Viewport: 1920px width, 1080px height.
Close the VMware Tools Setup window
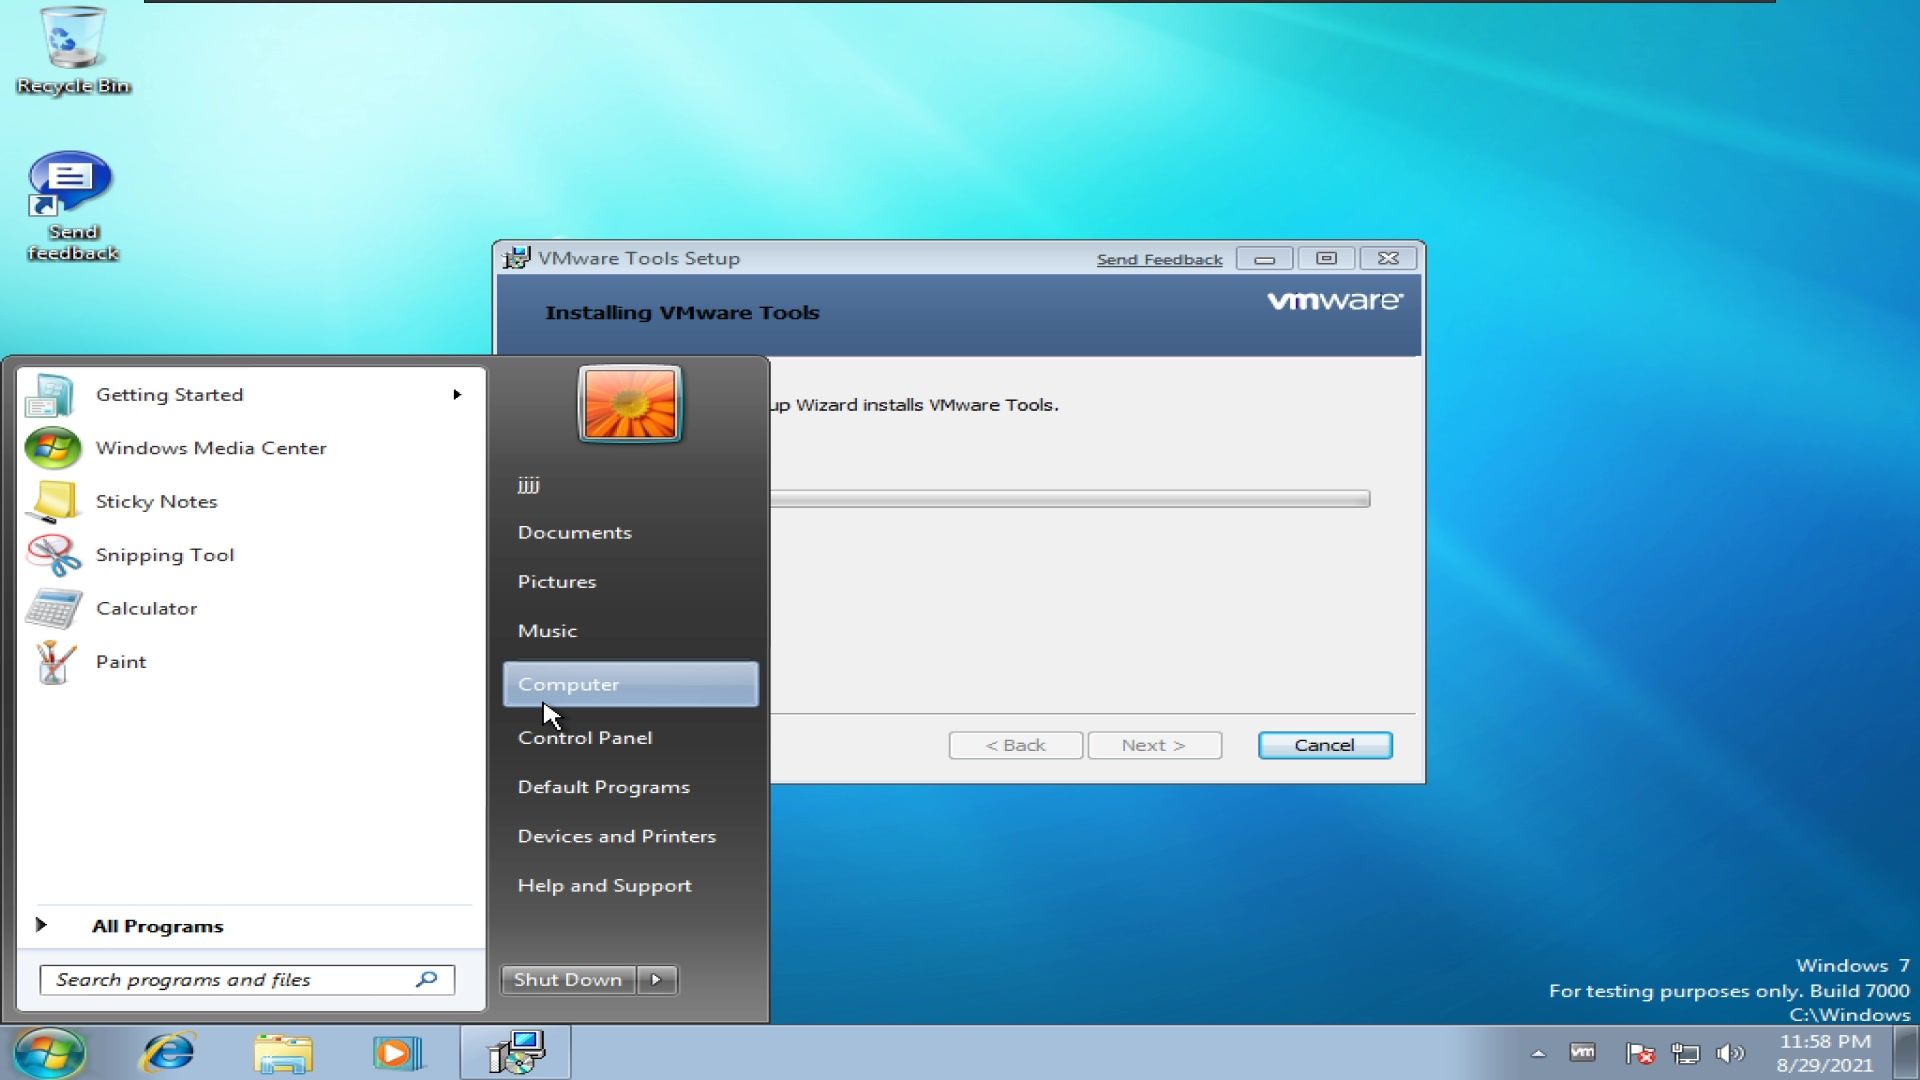pos(1388,258)
